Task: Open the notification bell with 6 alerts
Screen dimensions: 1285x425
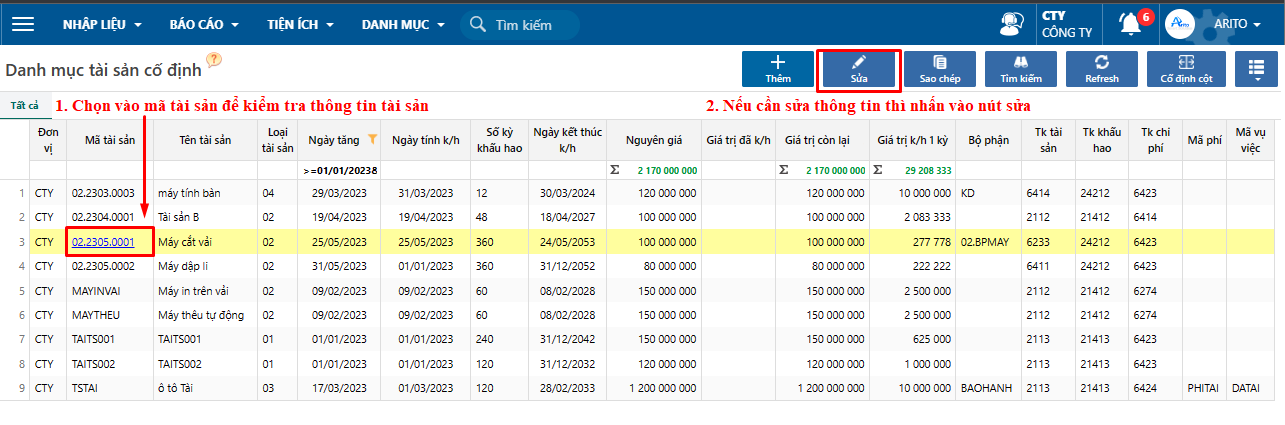Action: click(1131, 24)
